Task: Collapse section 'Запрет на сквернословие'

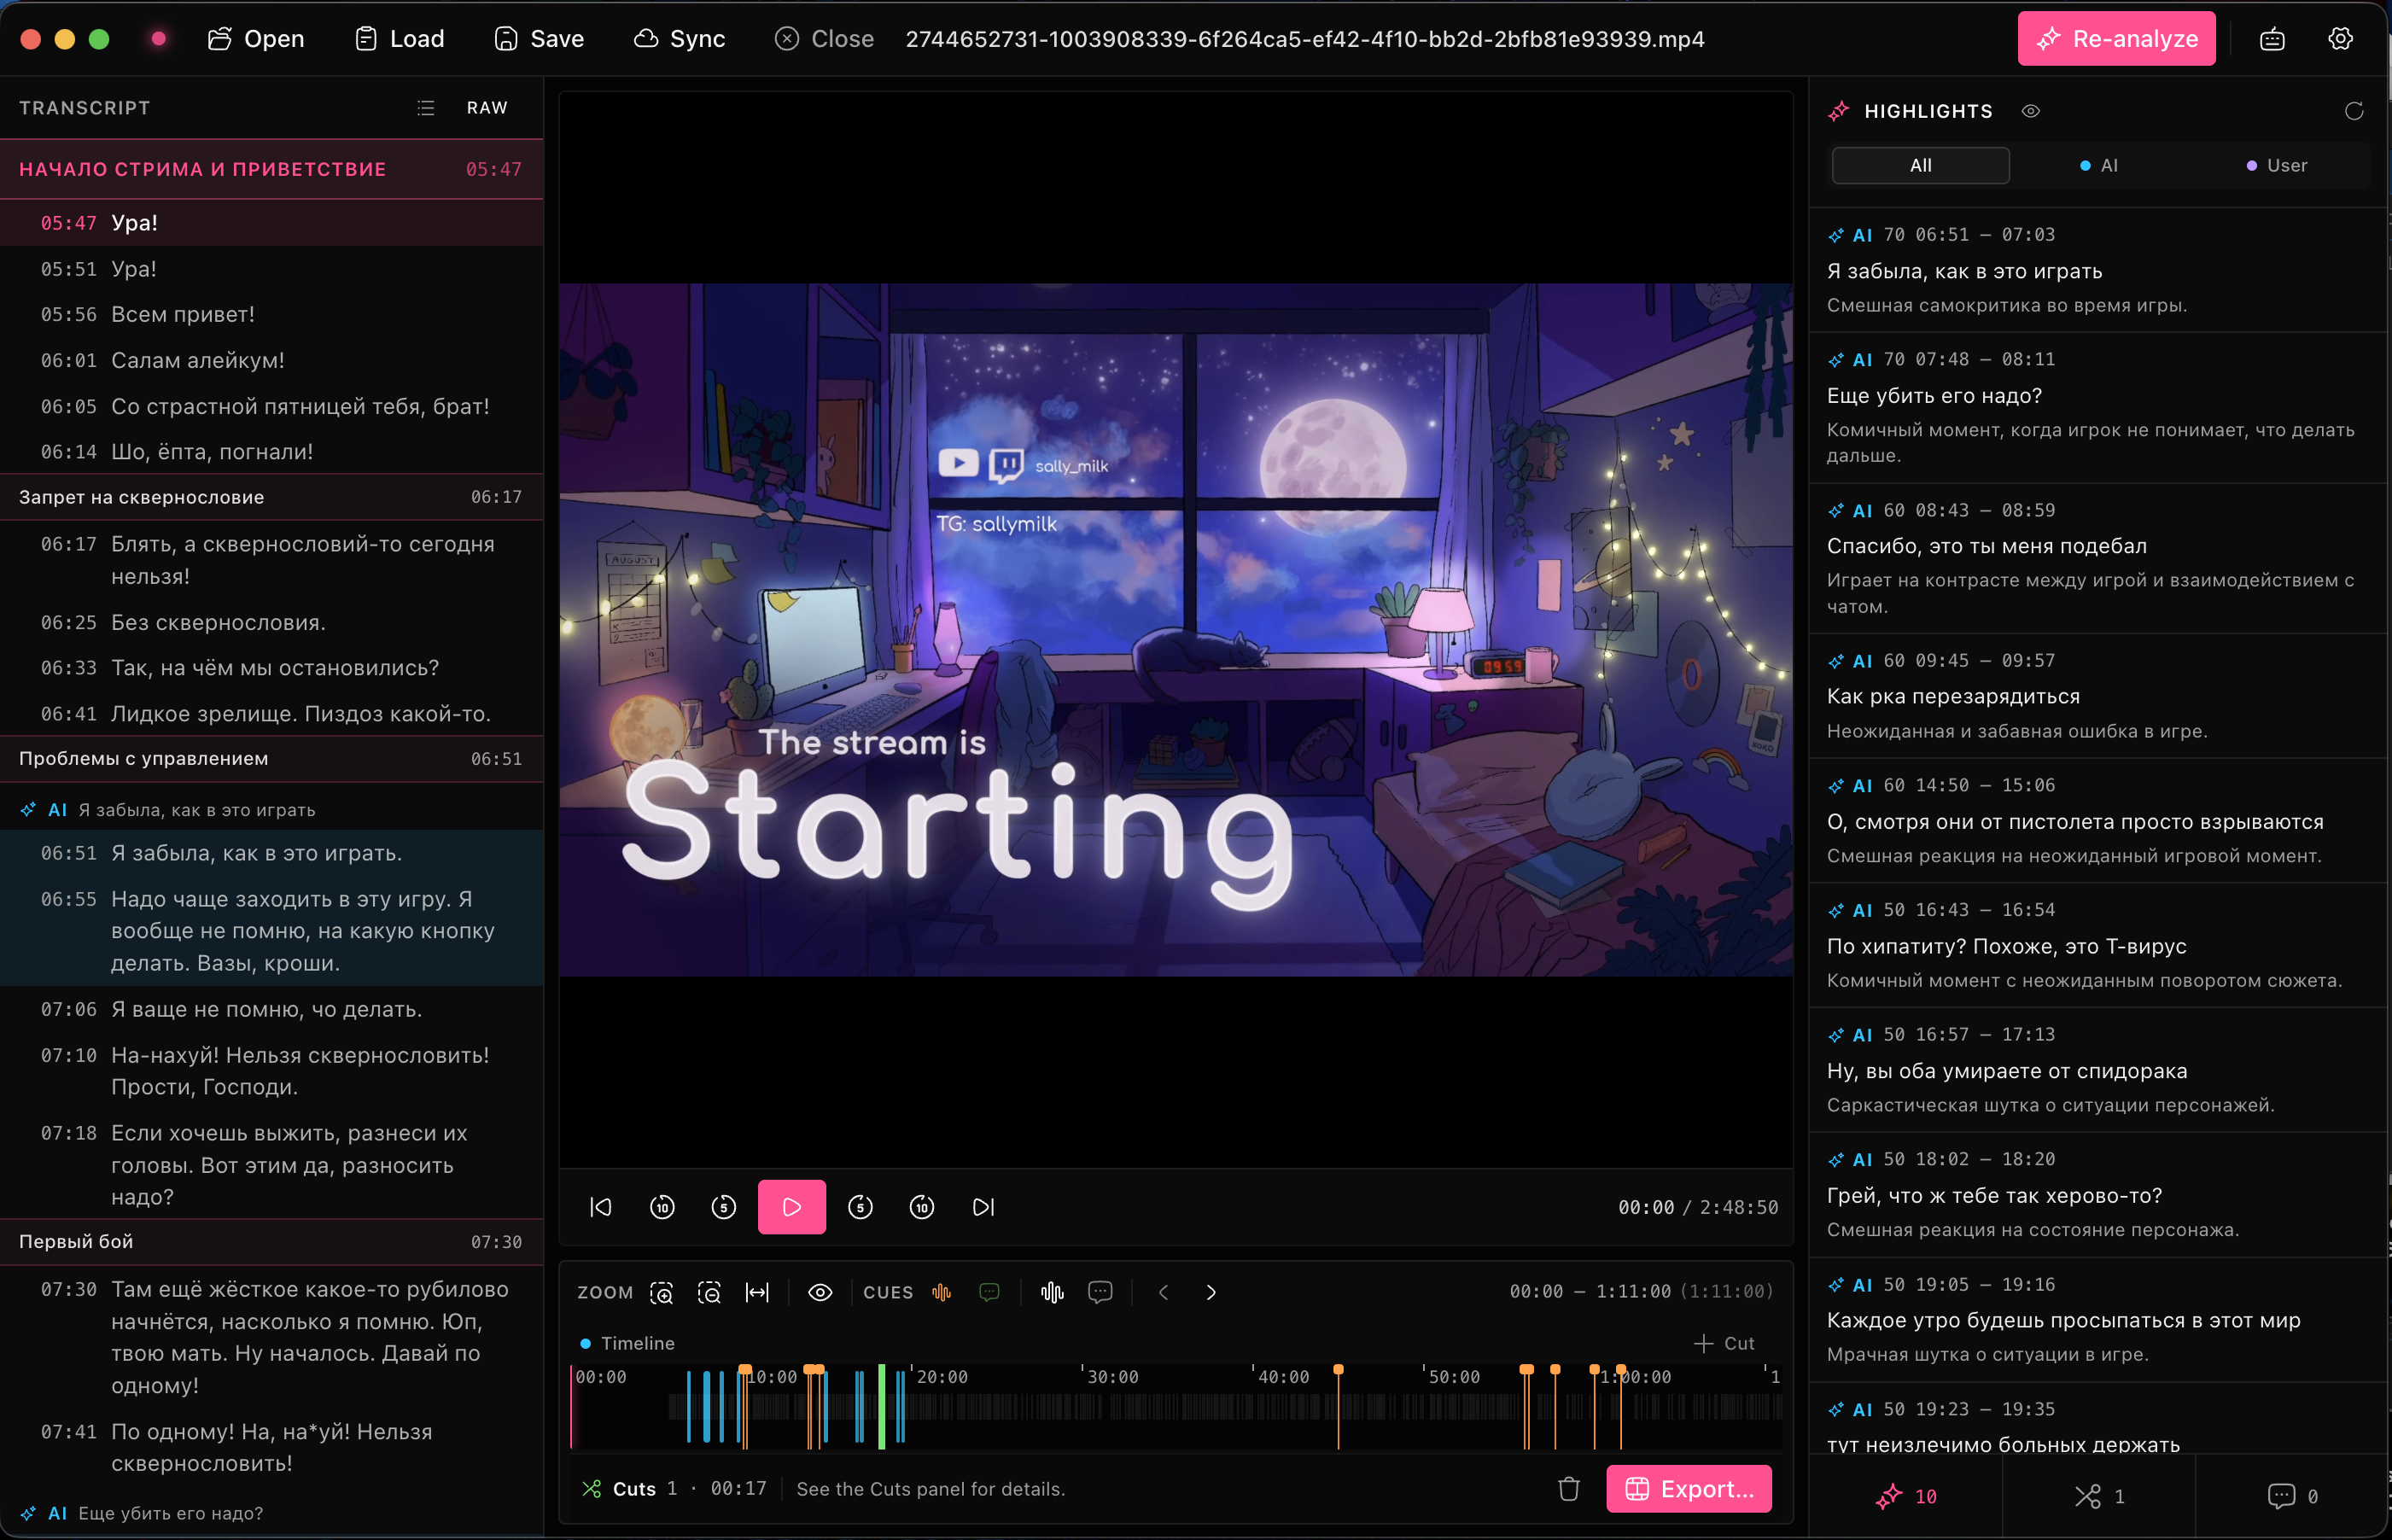Action: [271, 497]
